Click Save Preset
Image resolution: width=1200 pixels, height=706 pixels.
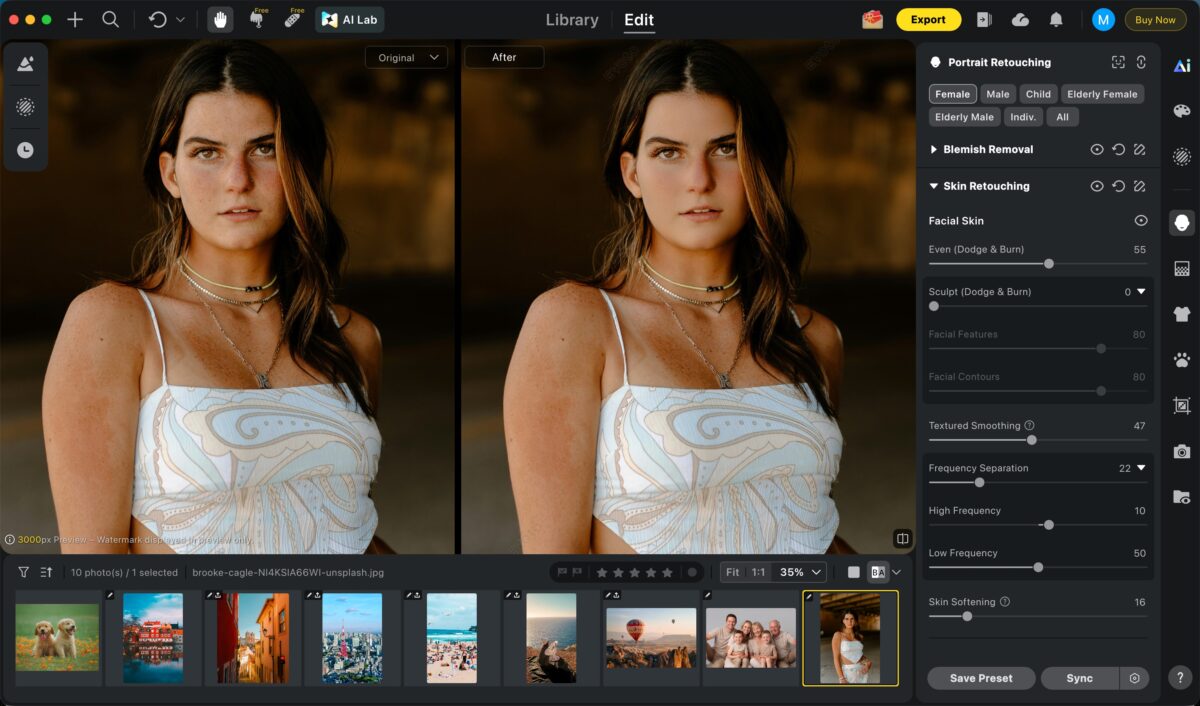coord(980,678)
